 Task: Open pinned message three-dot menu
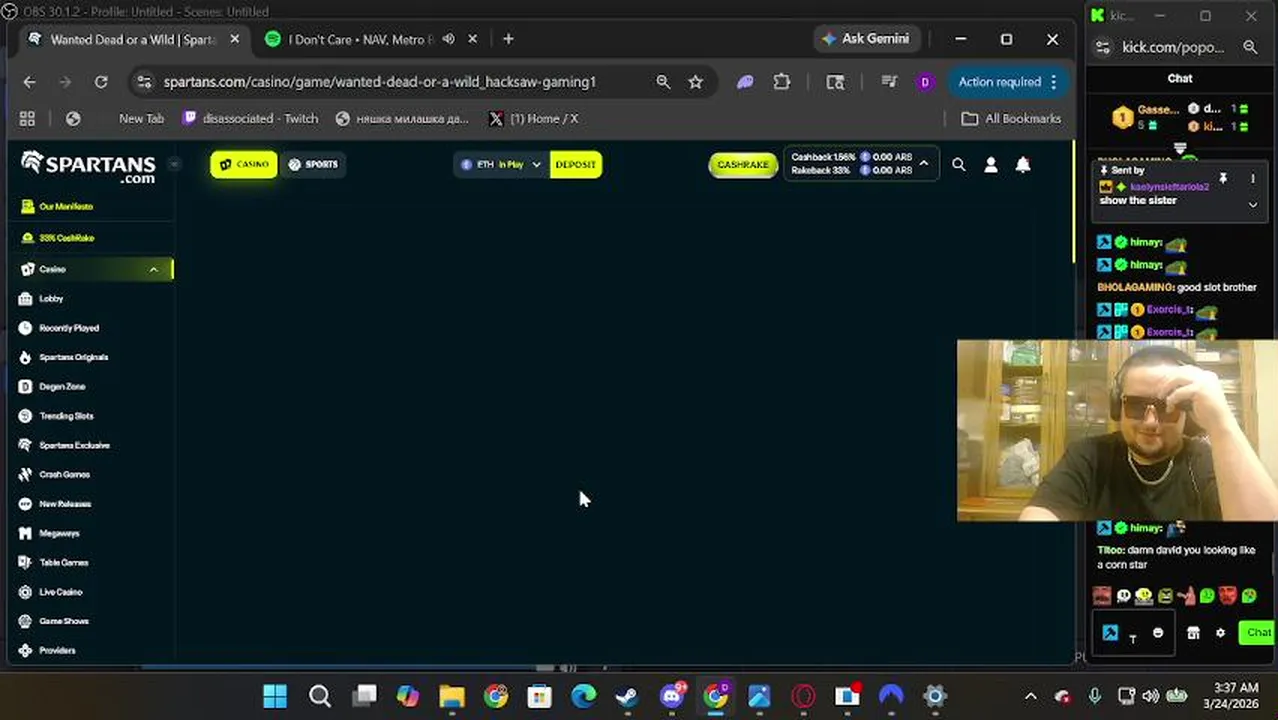pyautogui.click(x=1252, y=179)
